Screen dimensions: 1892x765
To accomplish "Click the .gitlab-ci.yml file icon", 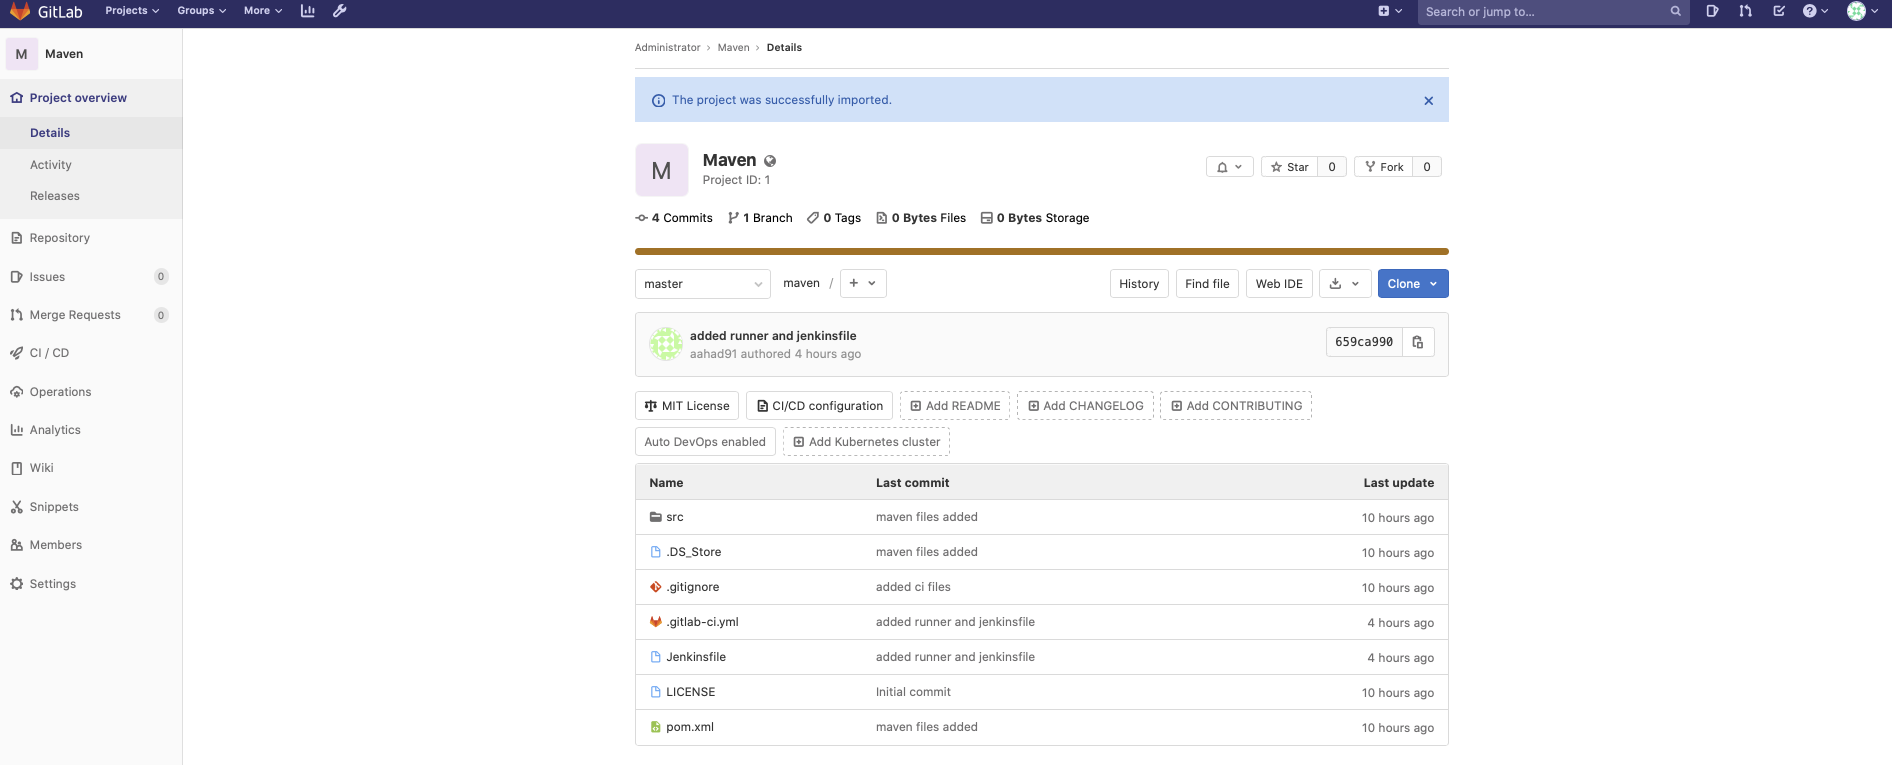I will [x=656, y=622].
